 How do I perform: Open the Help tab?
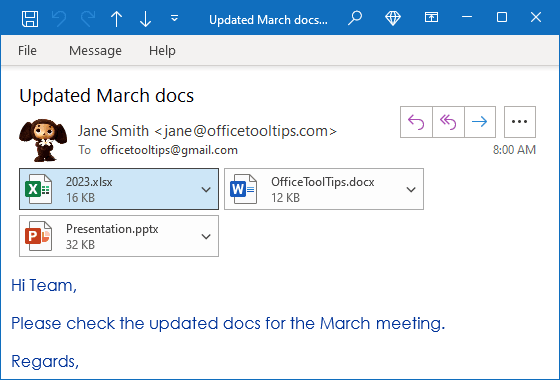(162, 51)
